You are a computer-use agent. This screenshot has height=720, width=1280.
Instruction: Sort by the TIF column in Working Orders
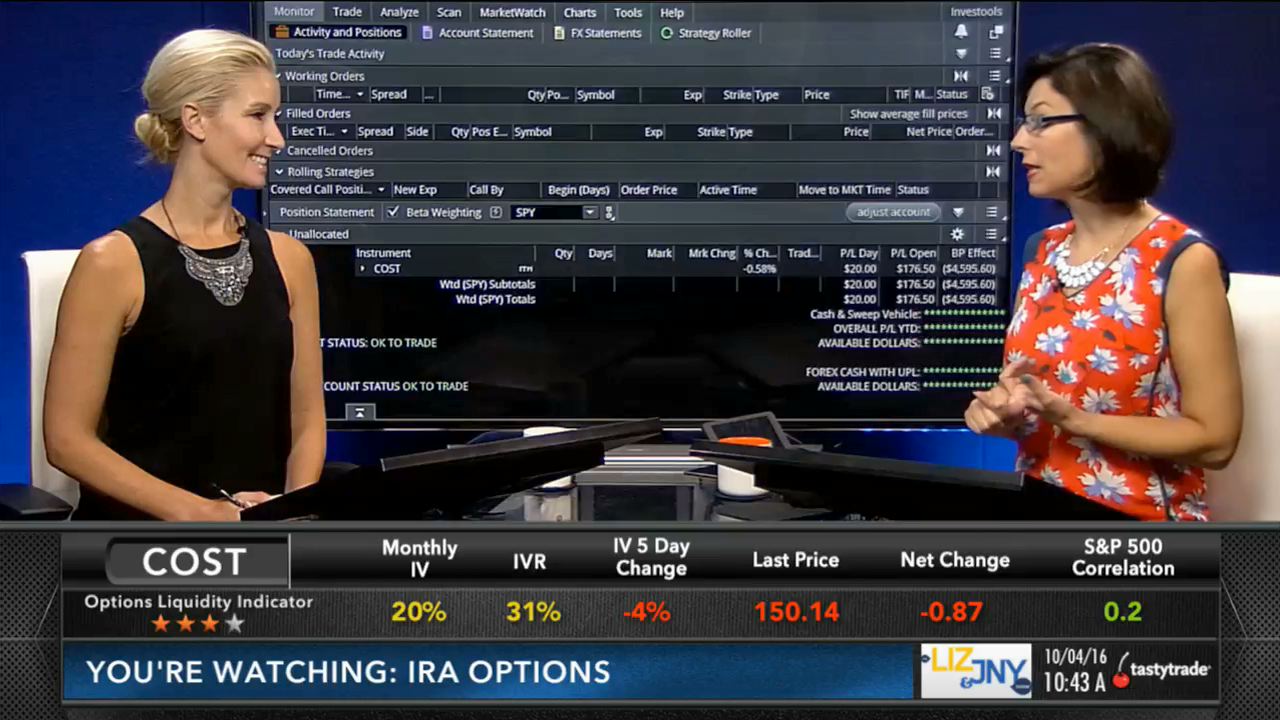click(x=902, y=94)
